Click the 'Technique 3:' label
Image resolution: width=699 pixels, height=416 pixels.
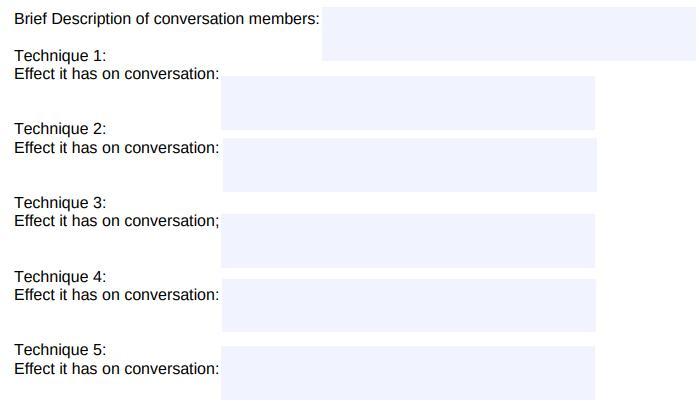coord(60,203)
